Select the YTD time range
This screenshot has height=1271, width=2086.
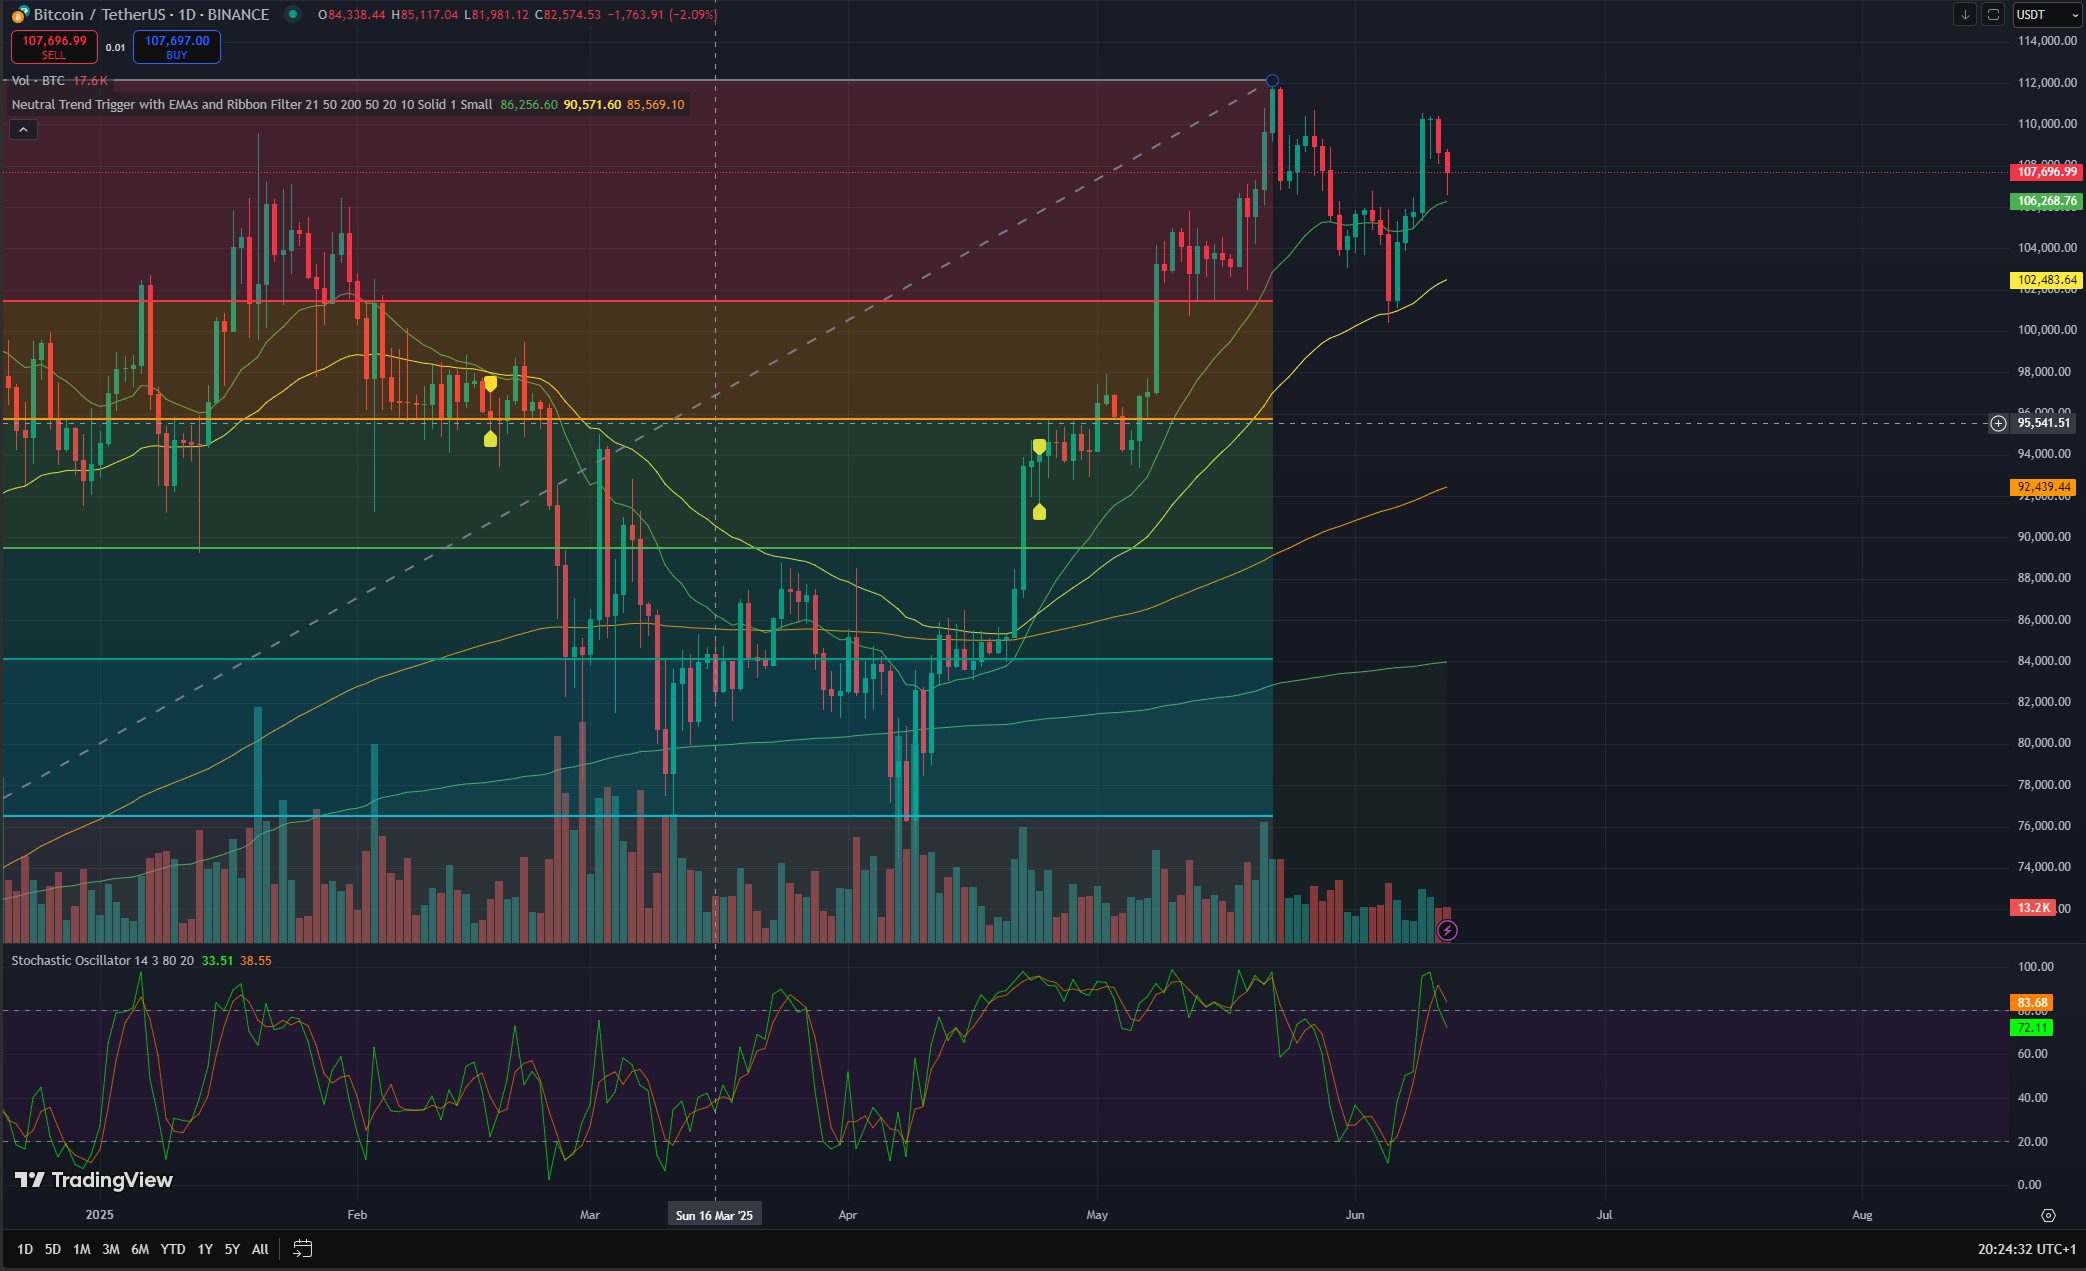pyautogui.click(x=173, y=1249)
